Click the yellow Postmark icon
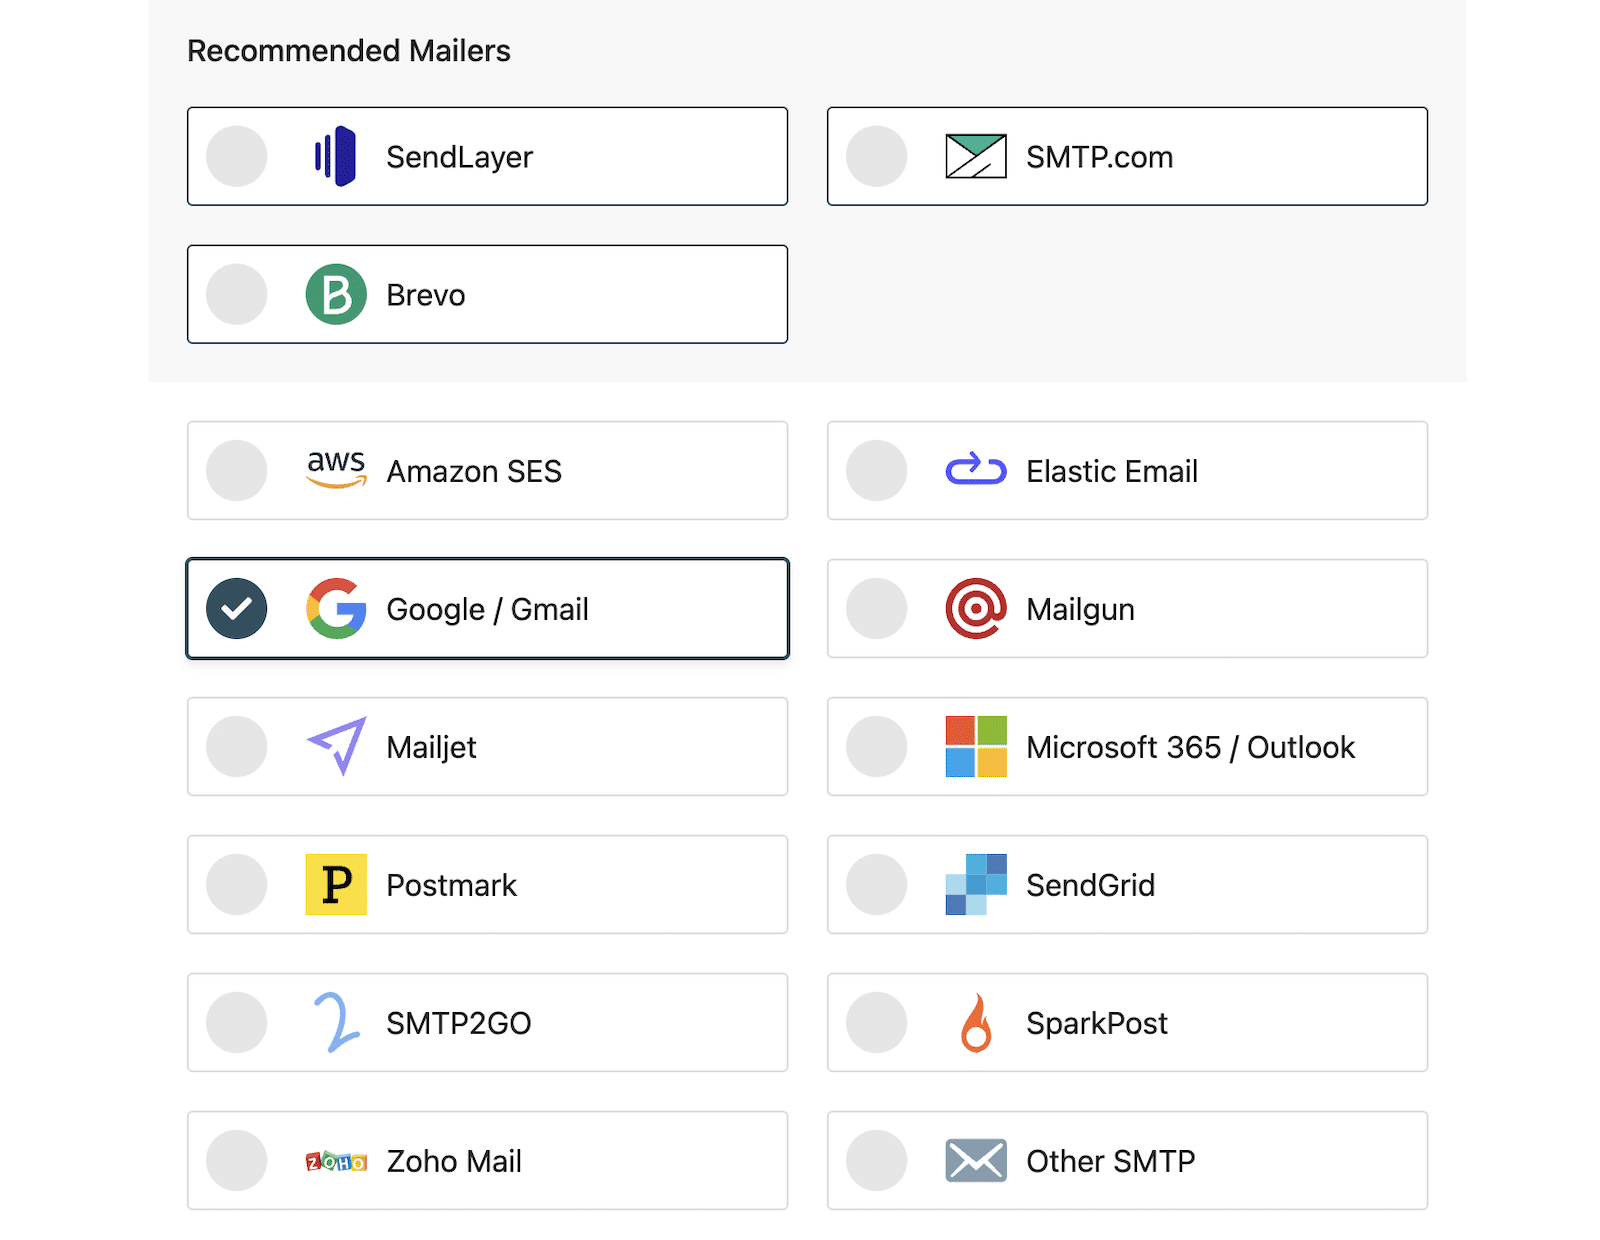 click(x=337, y=885)
